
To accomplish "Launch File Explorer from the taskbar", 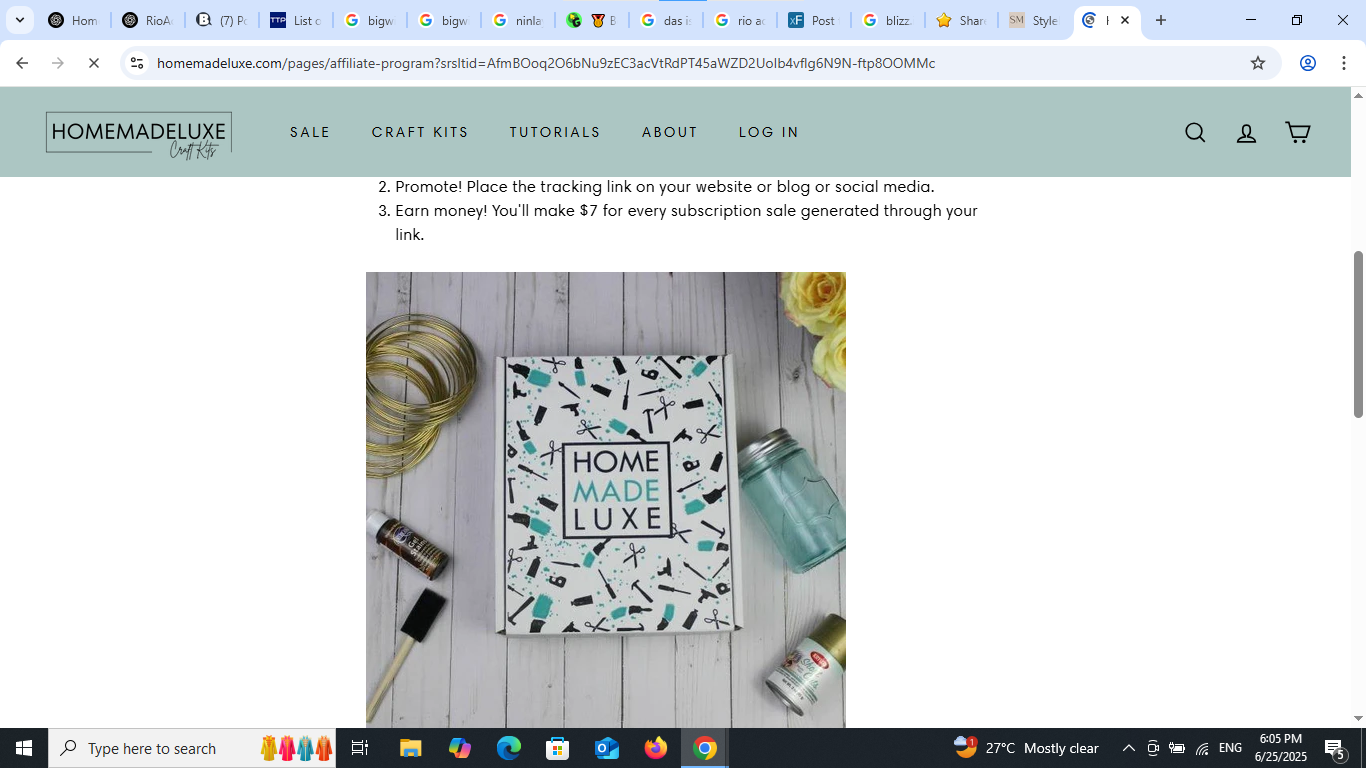I will [411, 748].
